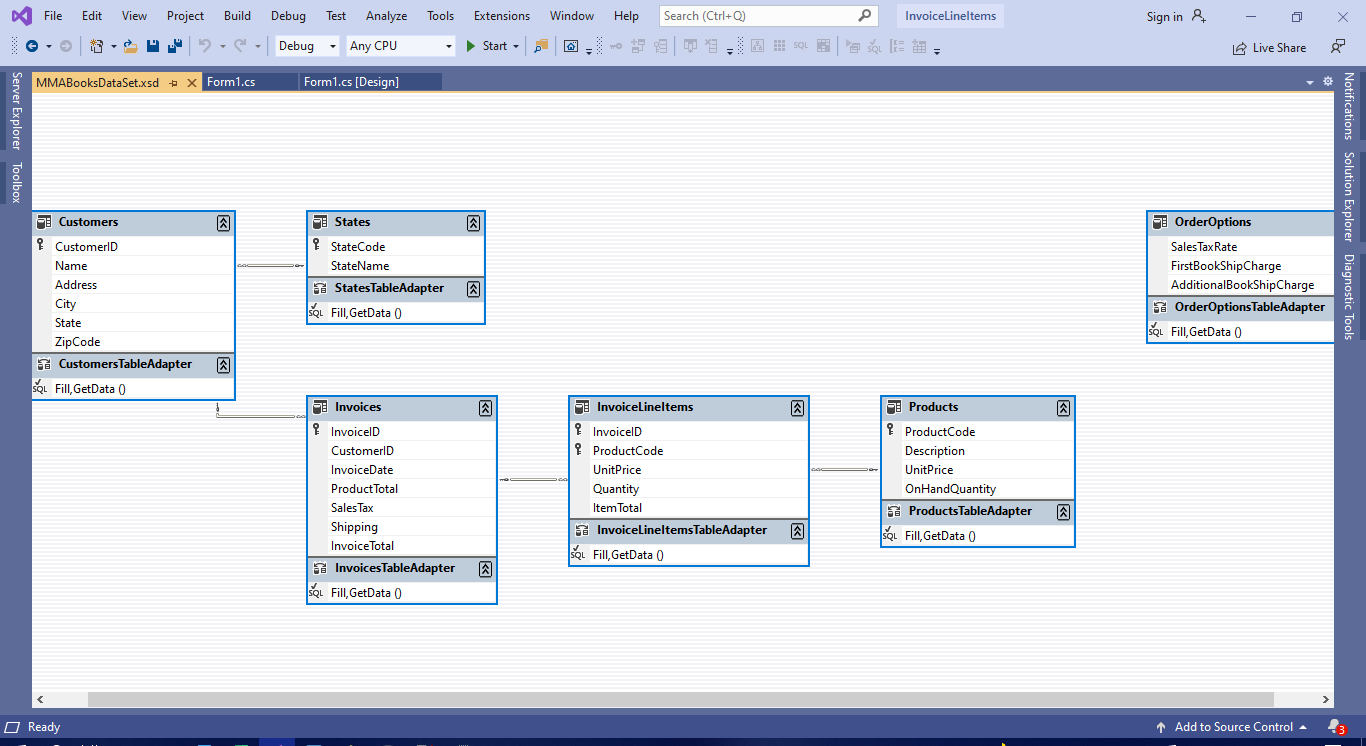Collapse the InvoiceLineItems table box
1366x746 pixels.
pos(797,408)
